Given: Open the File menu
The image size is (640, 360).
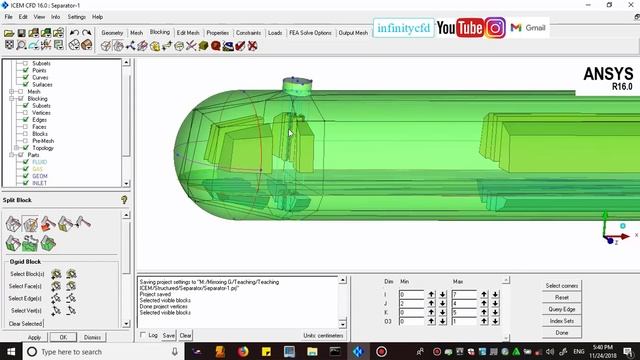Looking at the screenshot, I should [9, 17].
